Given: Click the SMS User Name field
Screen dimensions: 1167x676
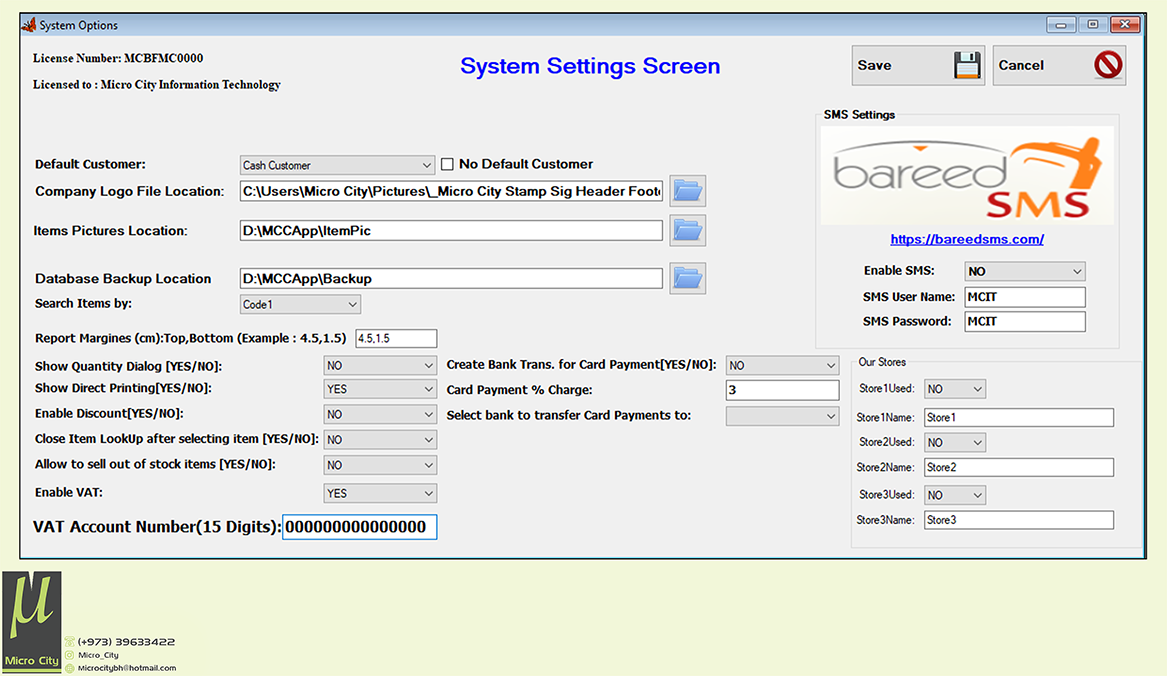Looking at the screenshot, I should click(1025, 297).
